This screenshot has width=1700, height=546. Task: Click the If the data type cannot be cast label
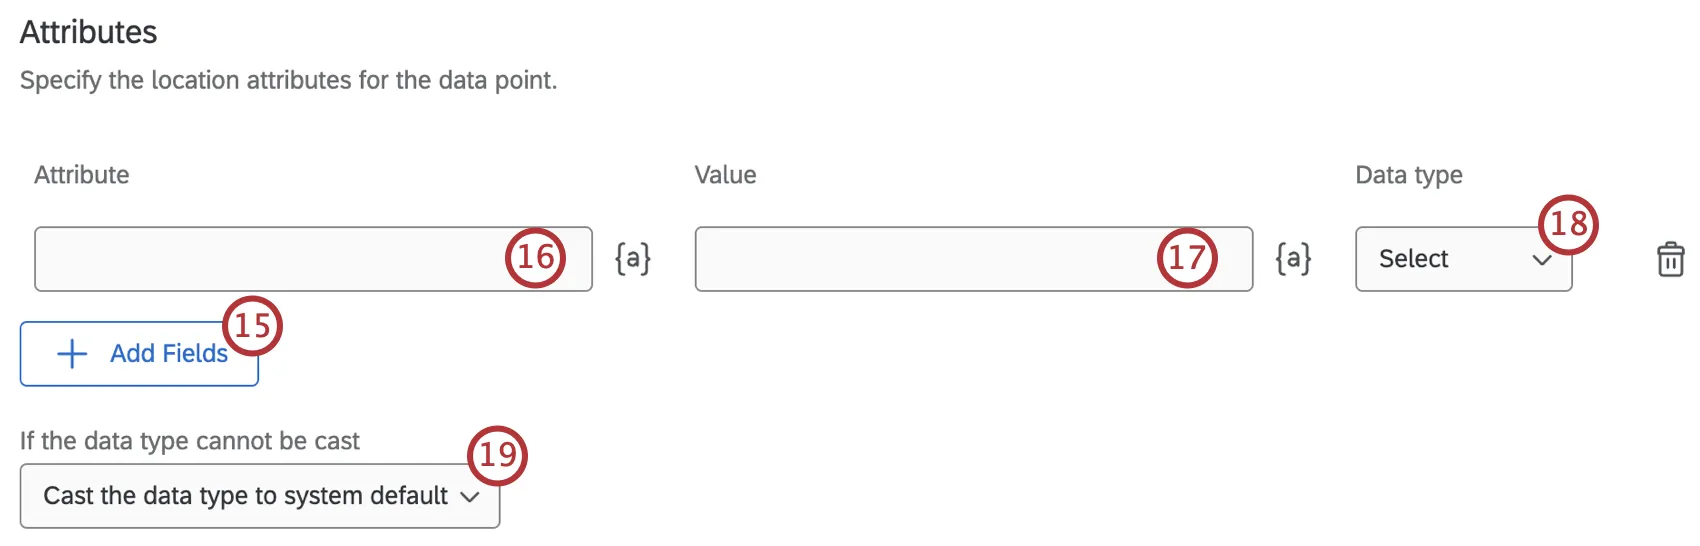tap(190, 441)
